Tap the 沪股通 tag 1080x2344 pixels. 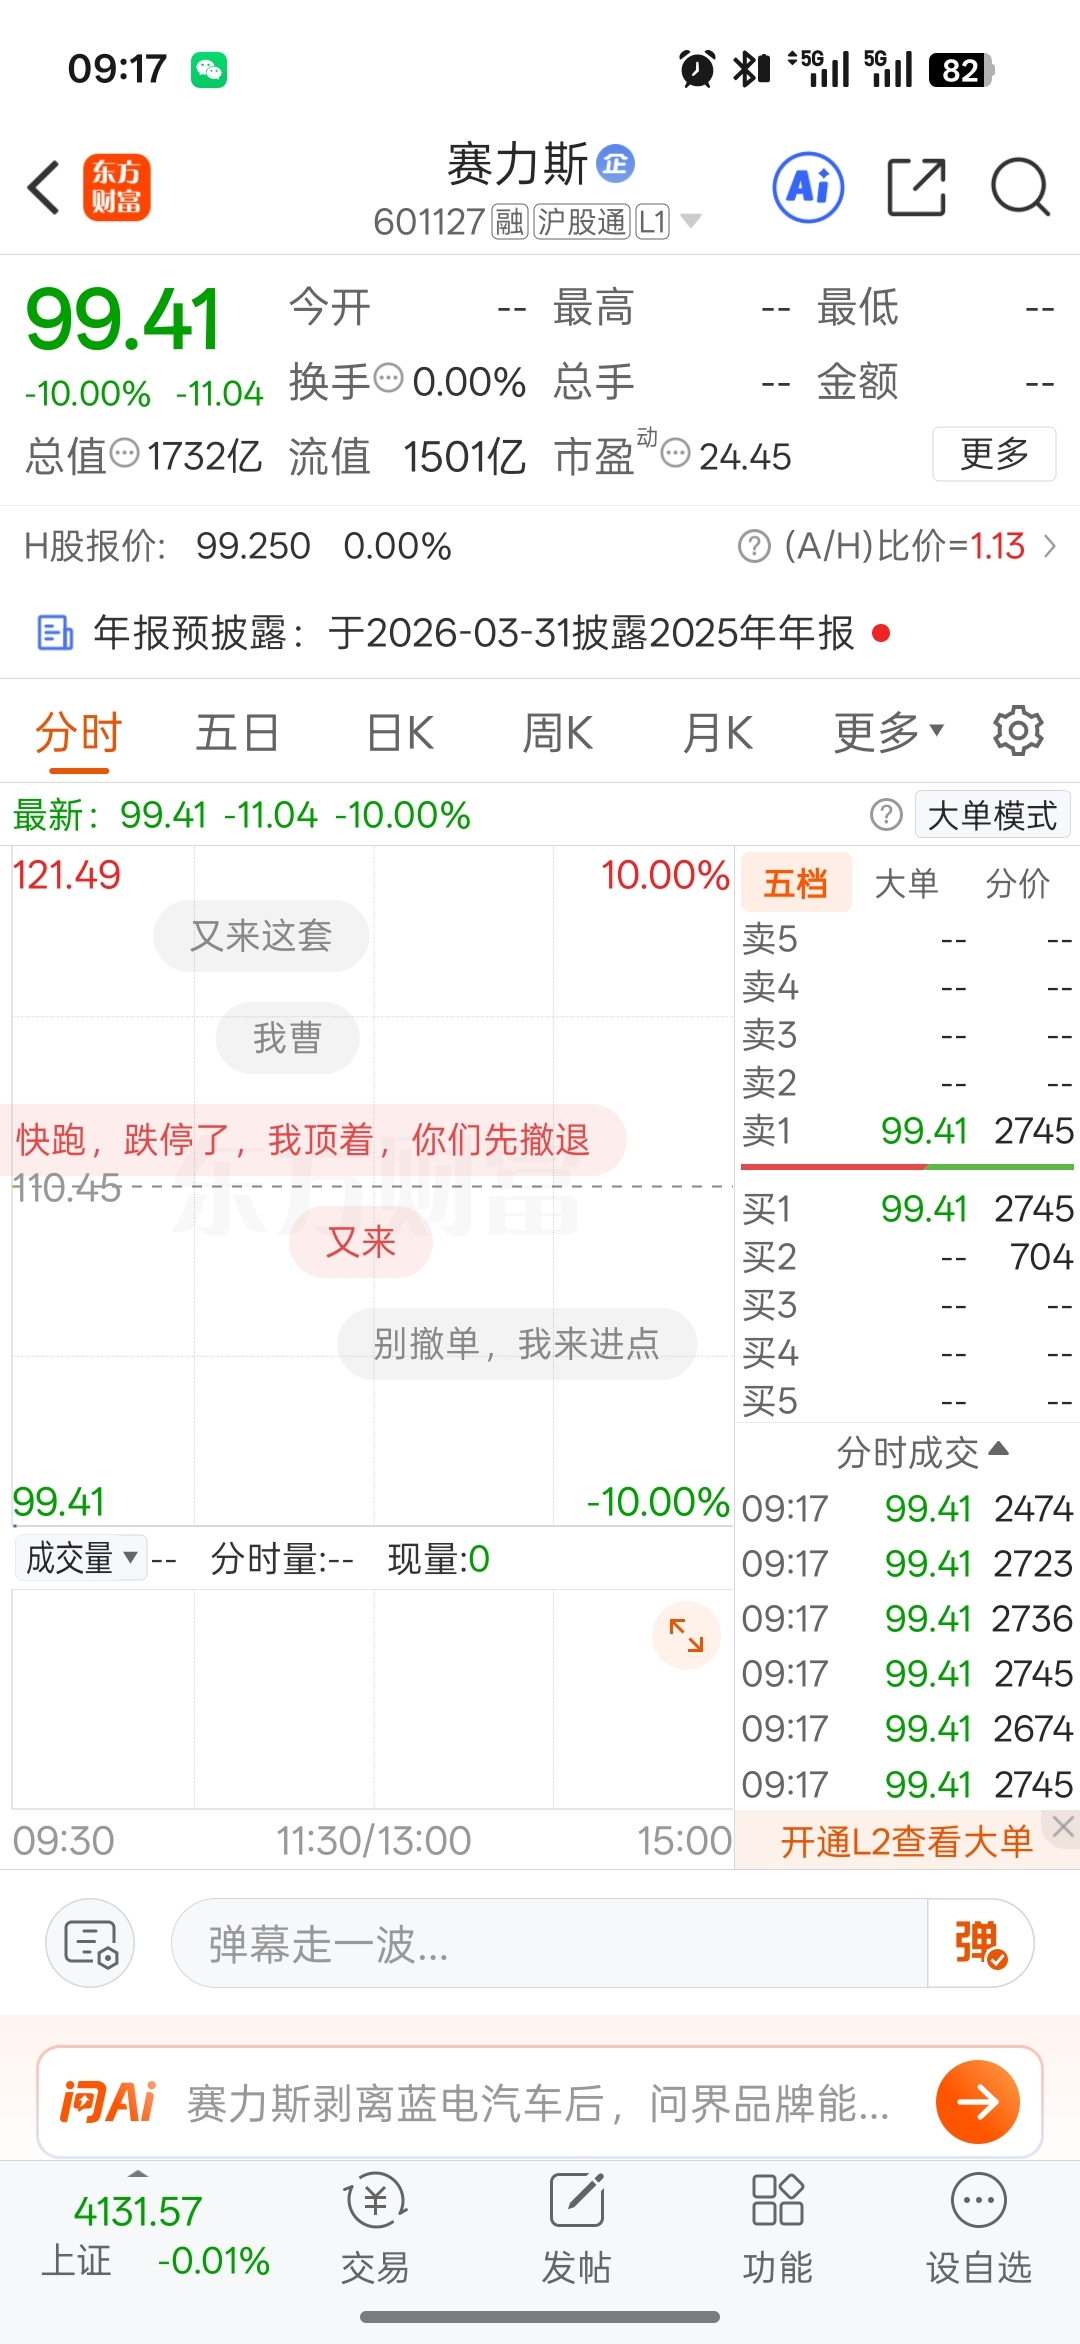pyautogui.click(x=581, y=221)
